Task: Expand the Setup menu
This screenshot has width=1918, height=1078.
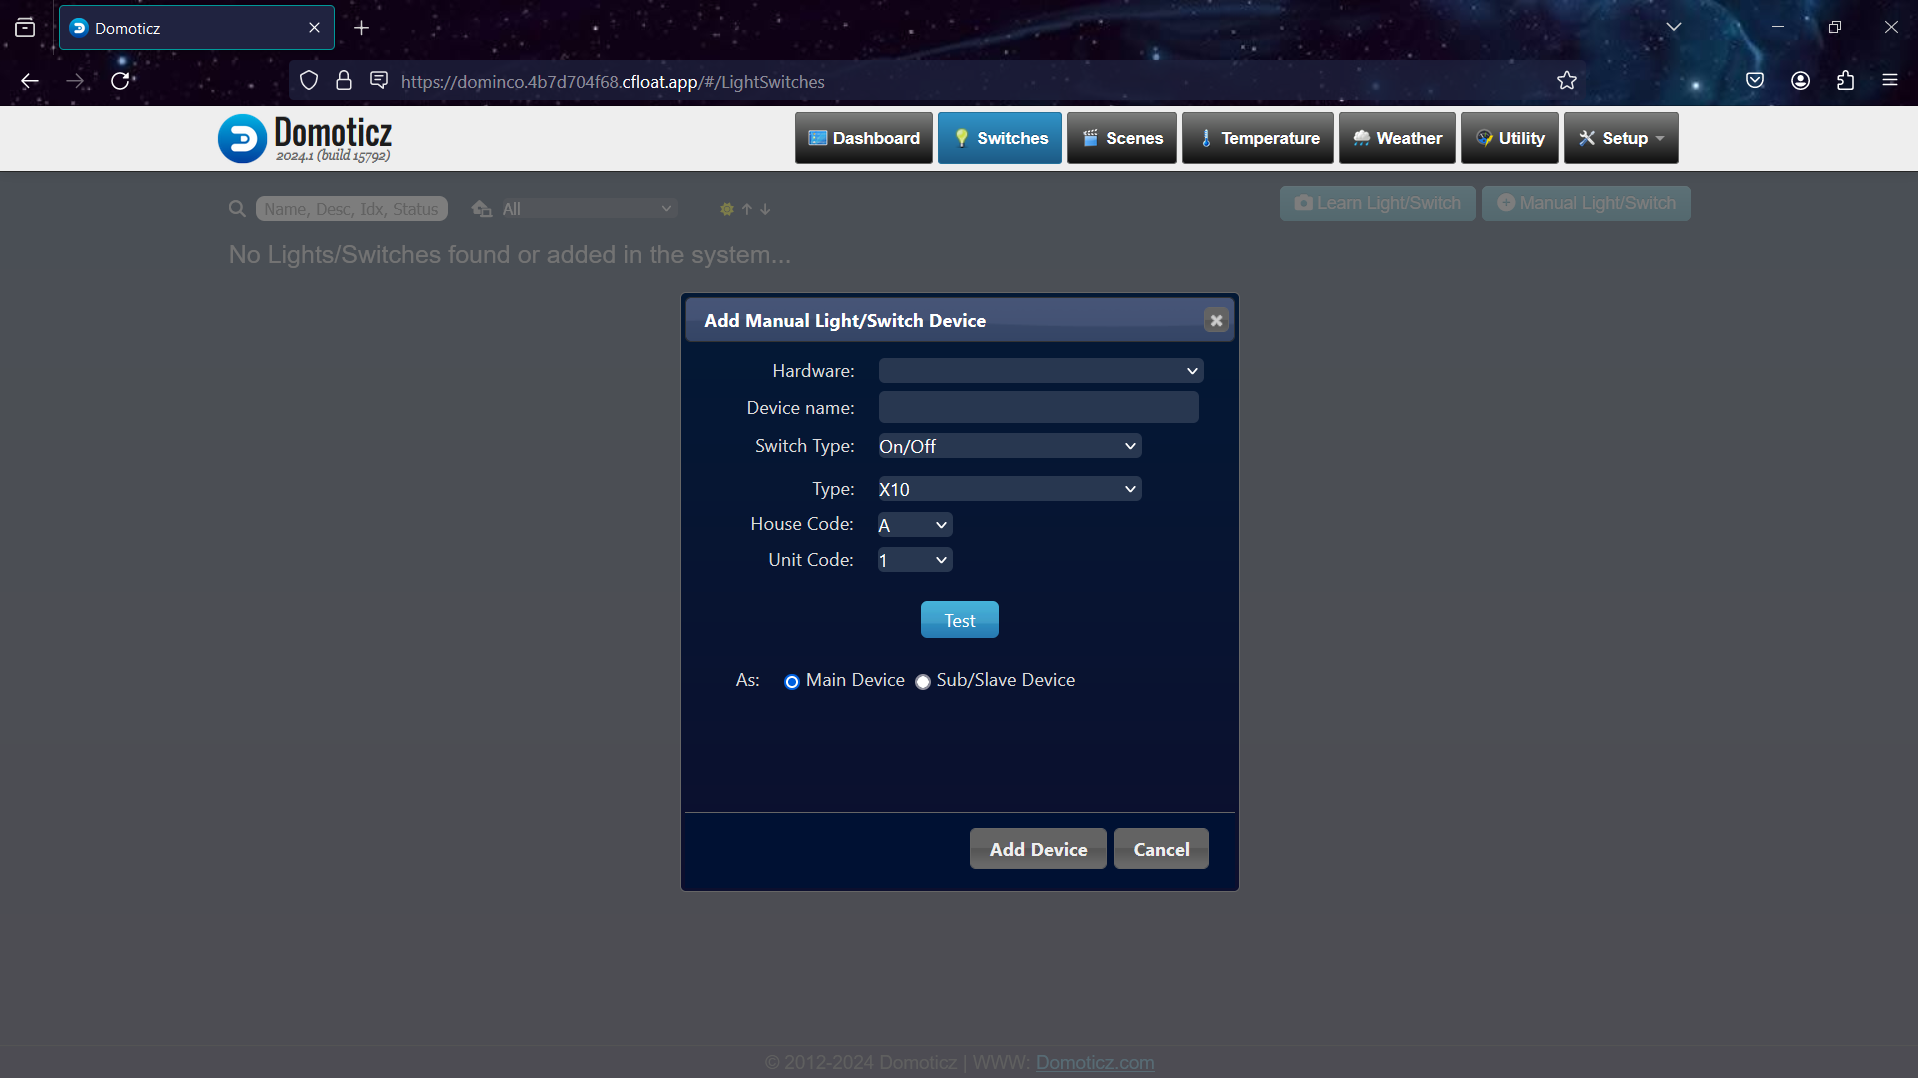Action: [x=1621, y=138]
